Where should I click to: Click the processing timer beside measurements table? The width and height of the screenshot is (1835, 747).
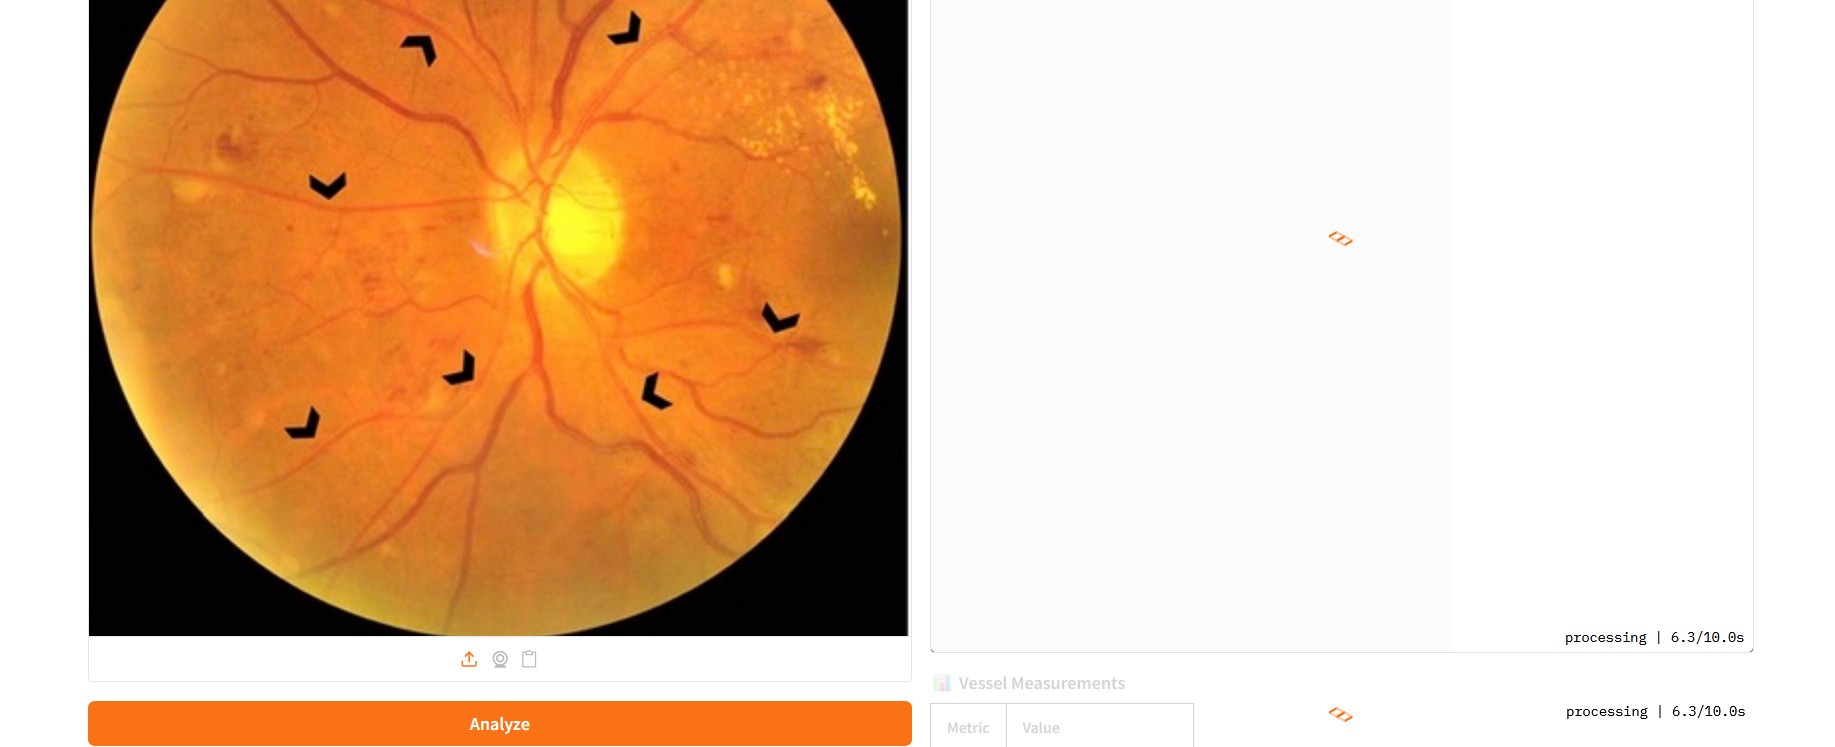click(1655, 711)
